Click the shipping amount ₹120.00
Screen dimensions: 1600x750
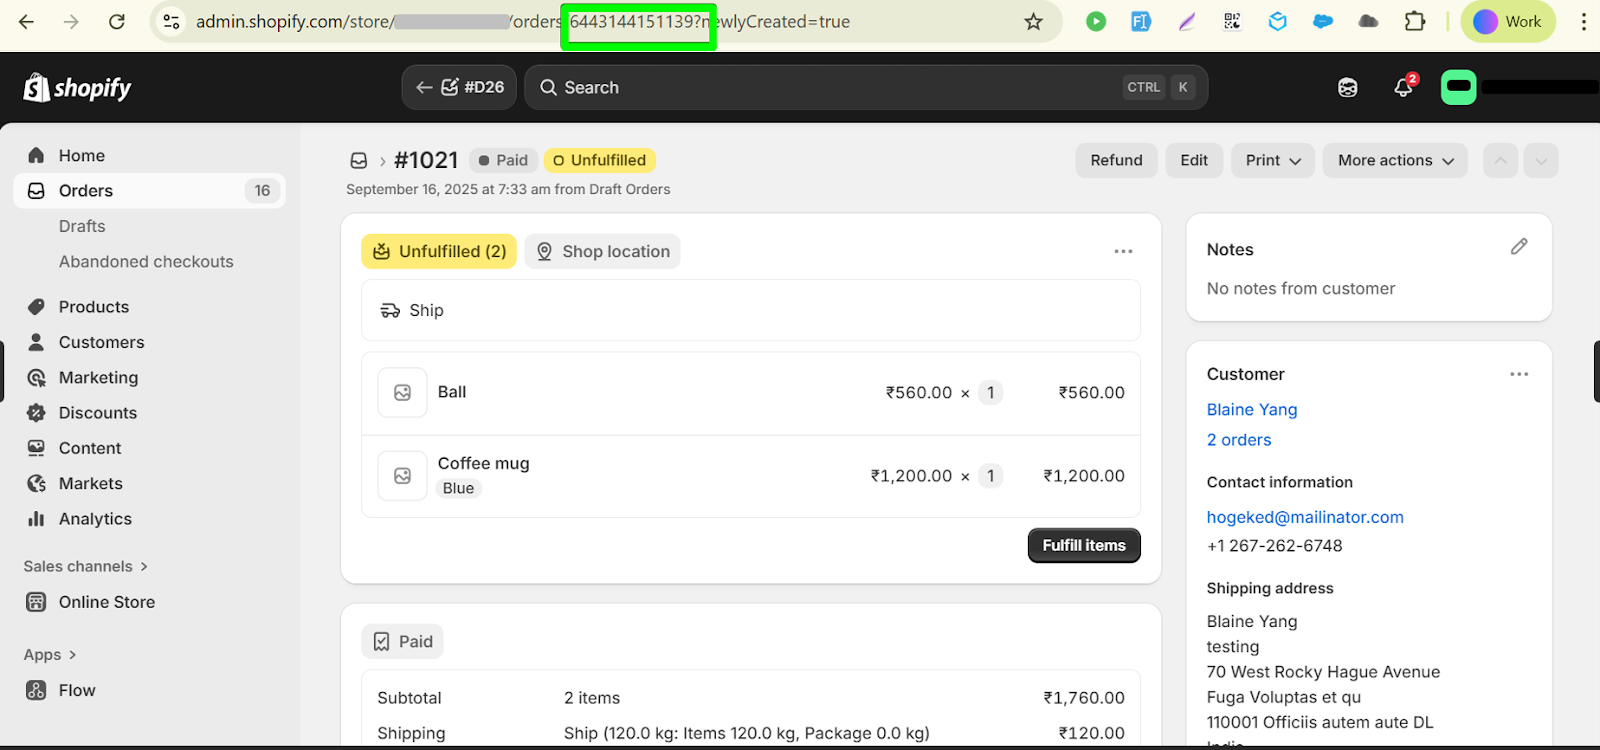click(x=1092, y=733)
